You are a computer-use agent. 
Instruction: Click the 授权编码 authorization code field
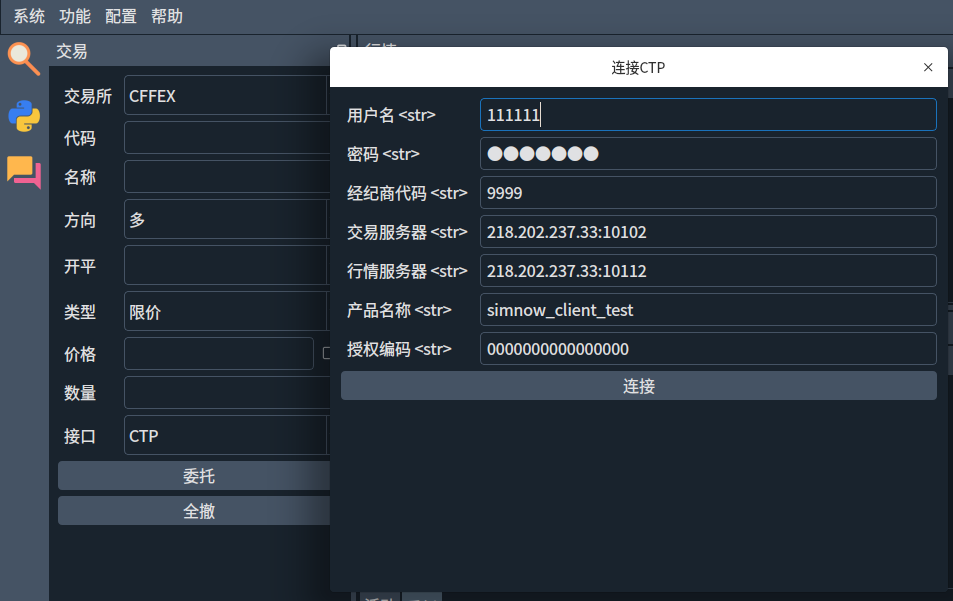point(707,348)
